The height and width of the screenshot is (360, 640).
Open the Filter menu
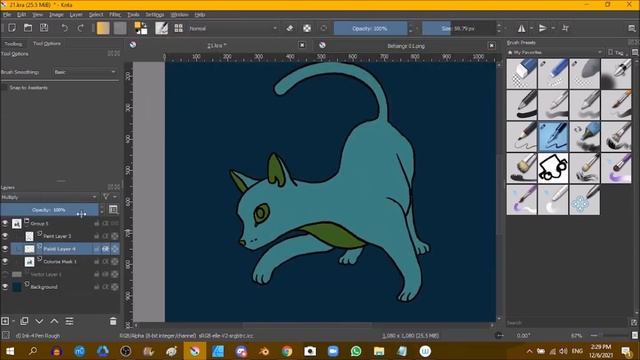click(115, 14)
